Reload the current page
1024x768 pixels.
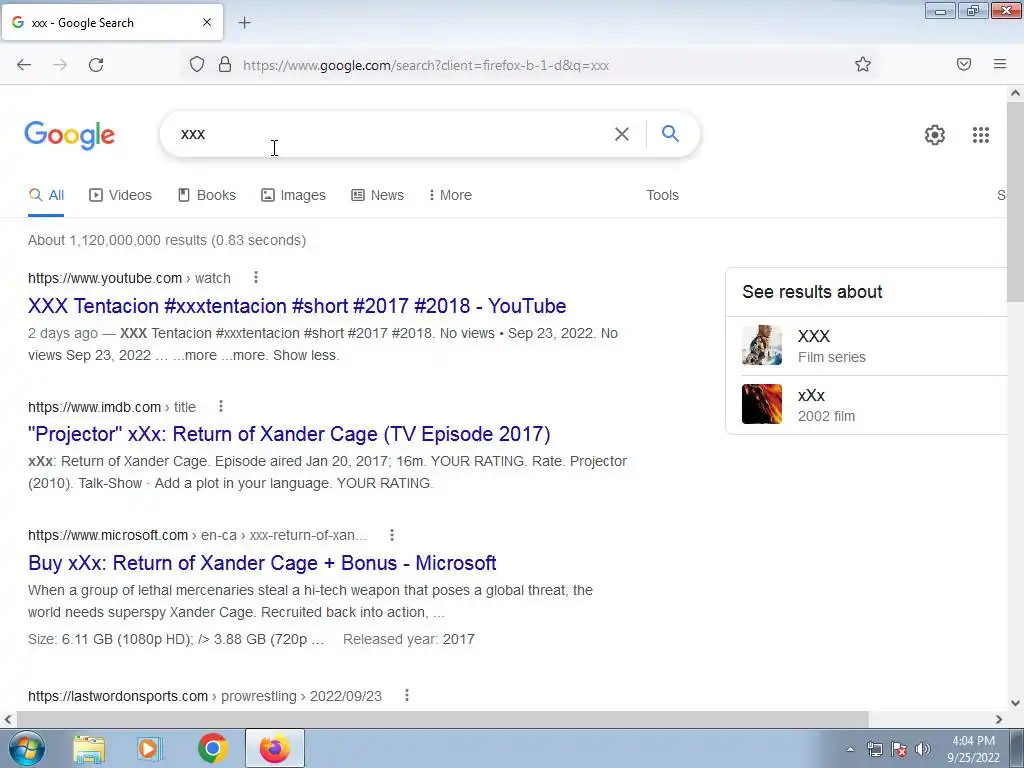(96, 65)
